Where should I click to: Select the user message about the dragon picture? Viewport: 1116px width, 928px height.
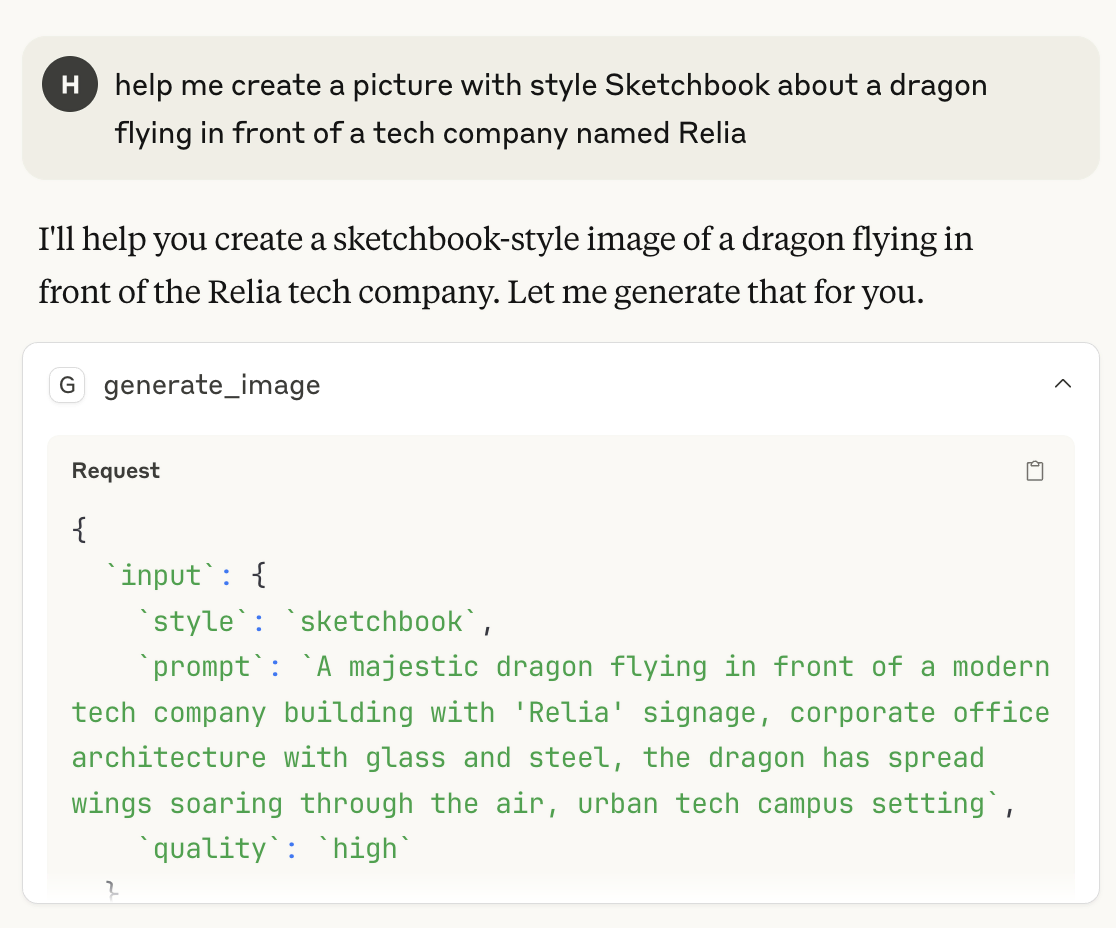551,109
